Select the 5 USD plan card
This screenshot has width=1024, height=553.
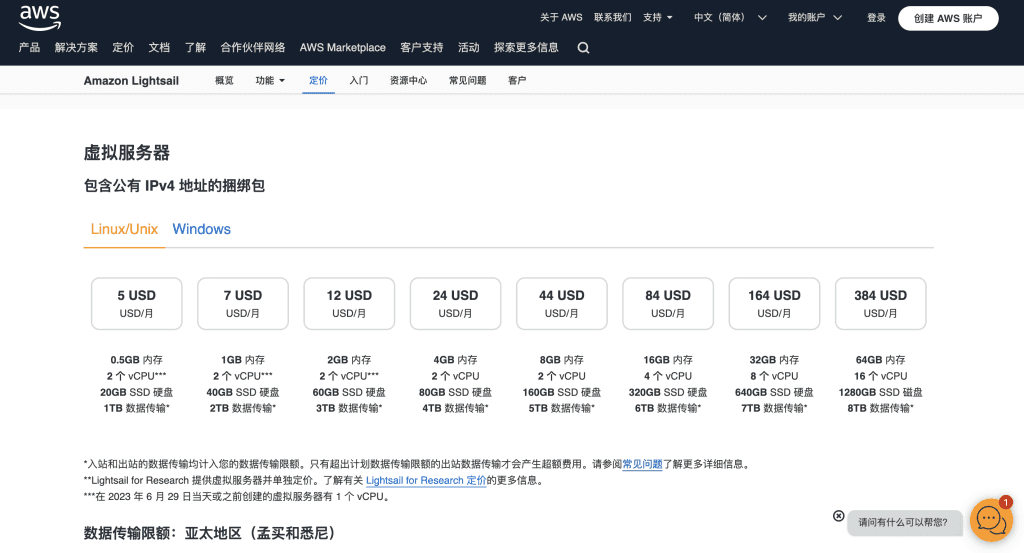click(136, 304)
